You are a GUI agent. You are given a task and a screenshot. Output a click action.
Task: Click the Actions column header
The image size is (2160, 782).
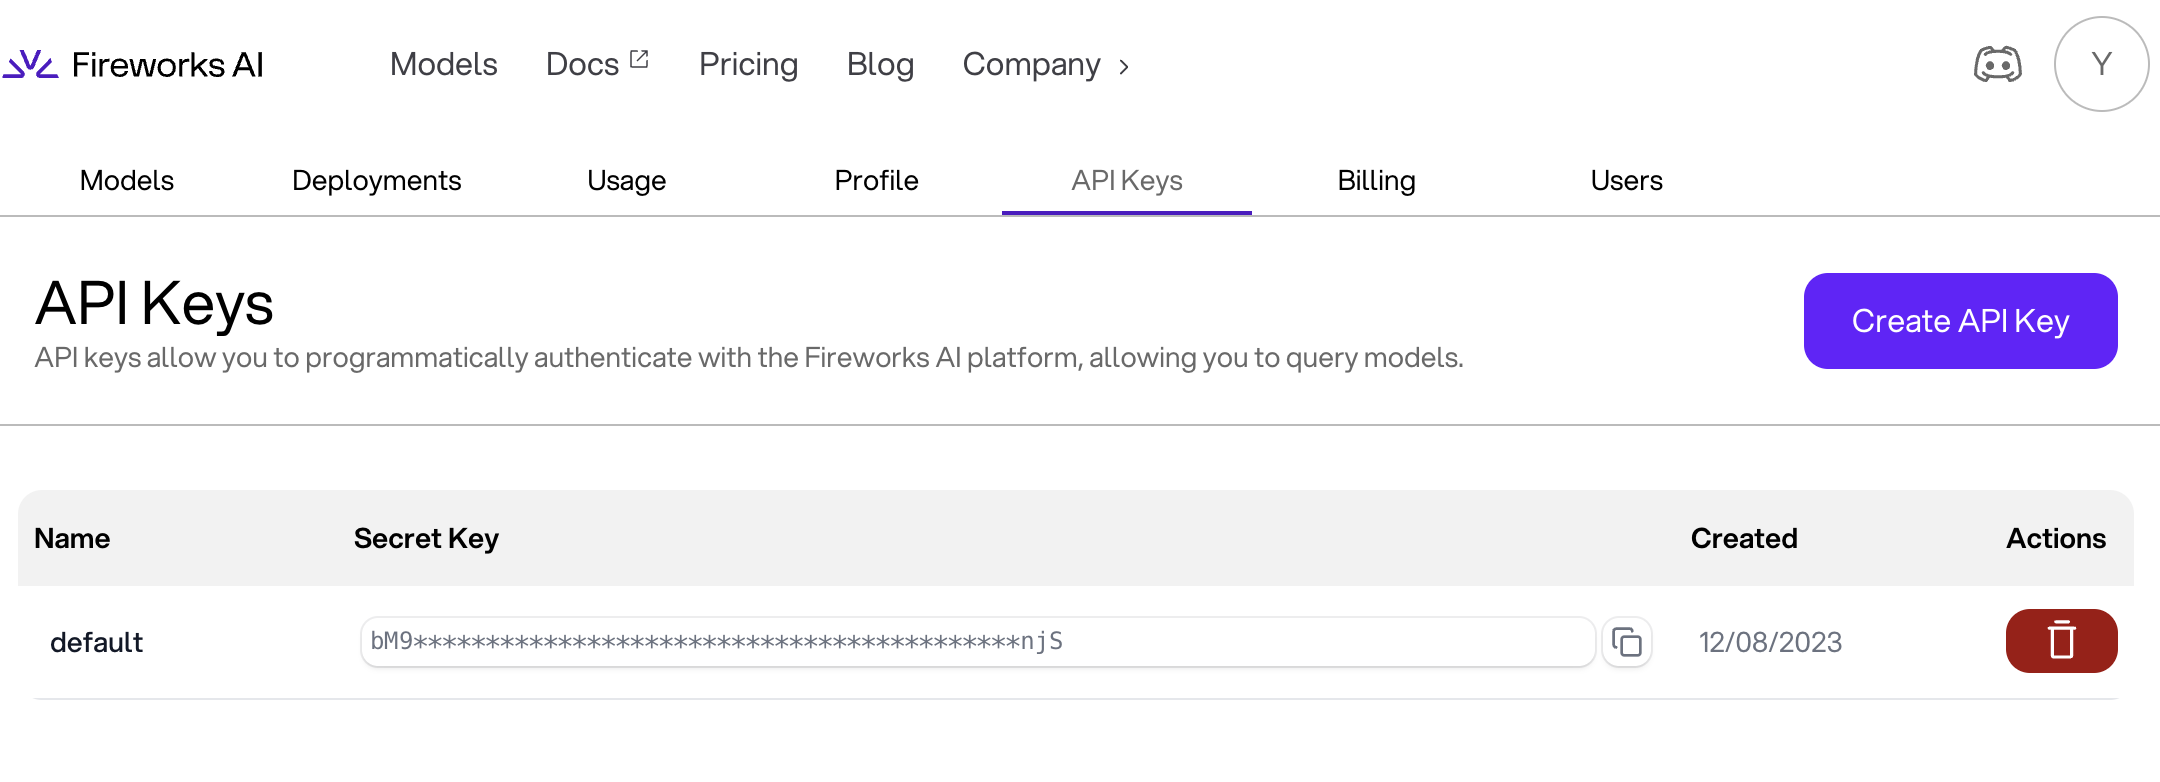click(x=2056, y=538)
